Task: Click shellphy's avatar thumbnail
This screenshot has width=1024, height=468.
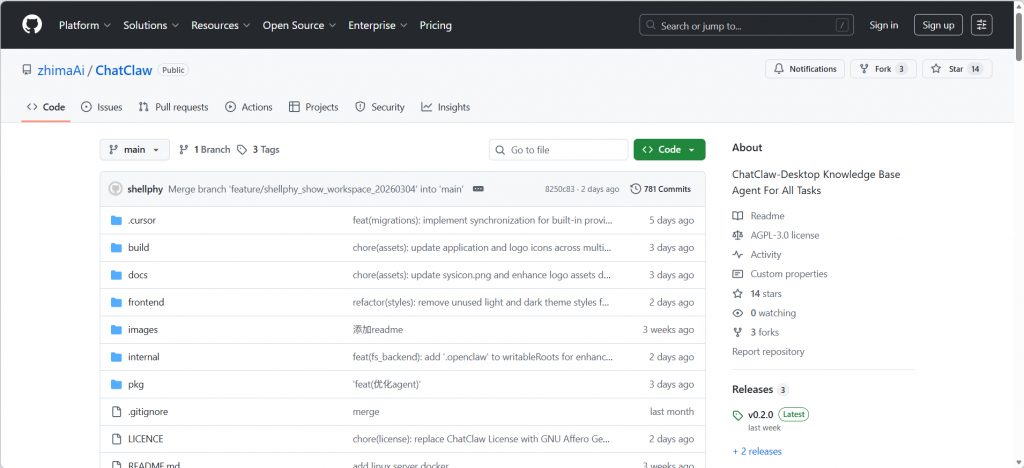Action: [x=115, y=189]
